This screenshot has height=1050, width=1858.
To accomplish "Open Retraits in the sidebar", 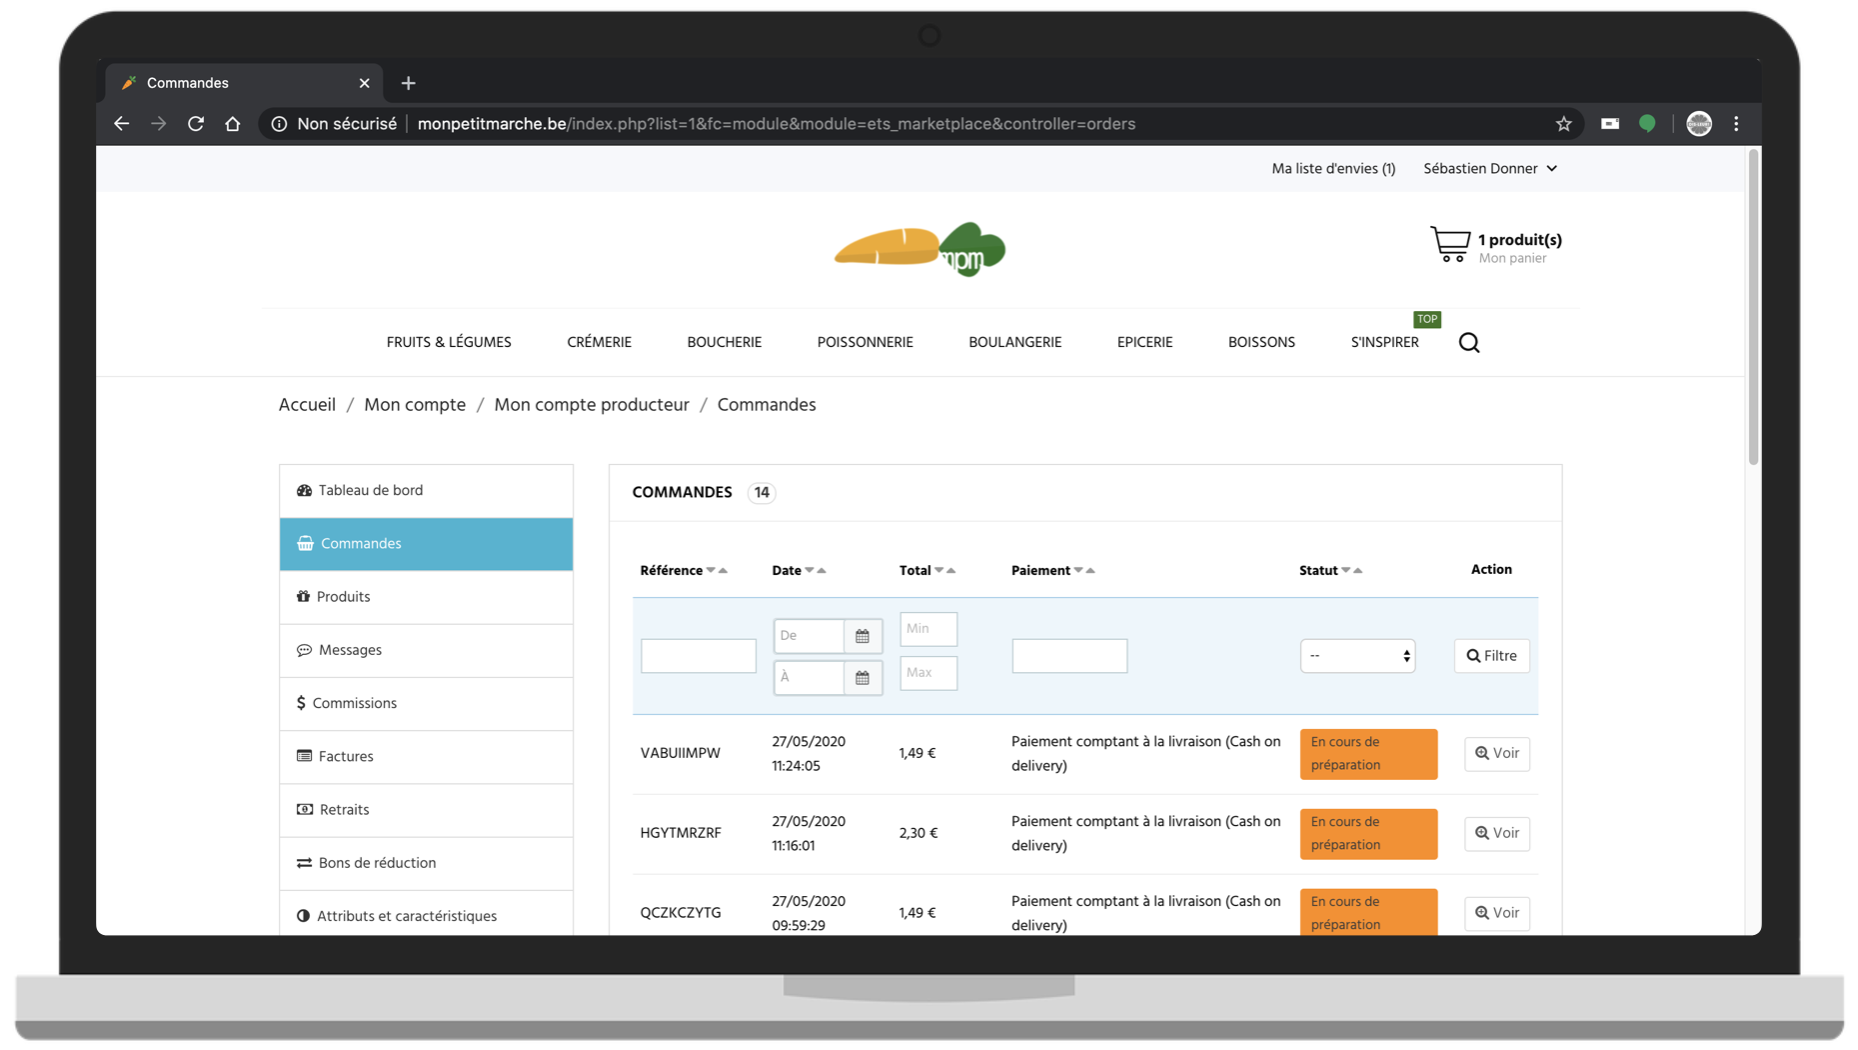I will point(426,810).
